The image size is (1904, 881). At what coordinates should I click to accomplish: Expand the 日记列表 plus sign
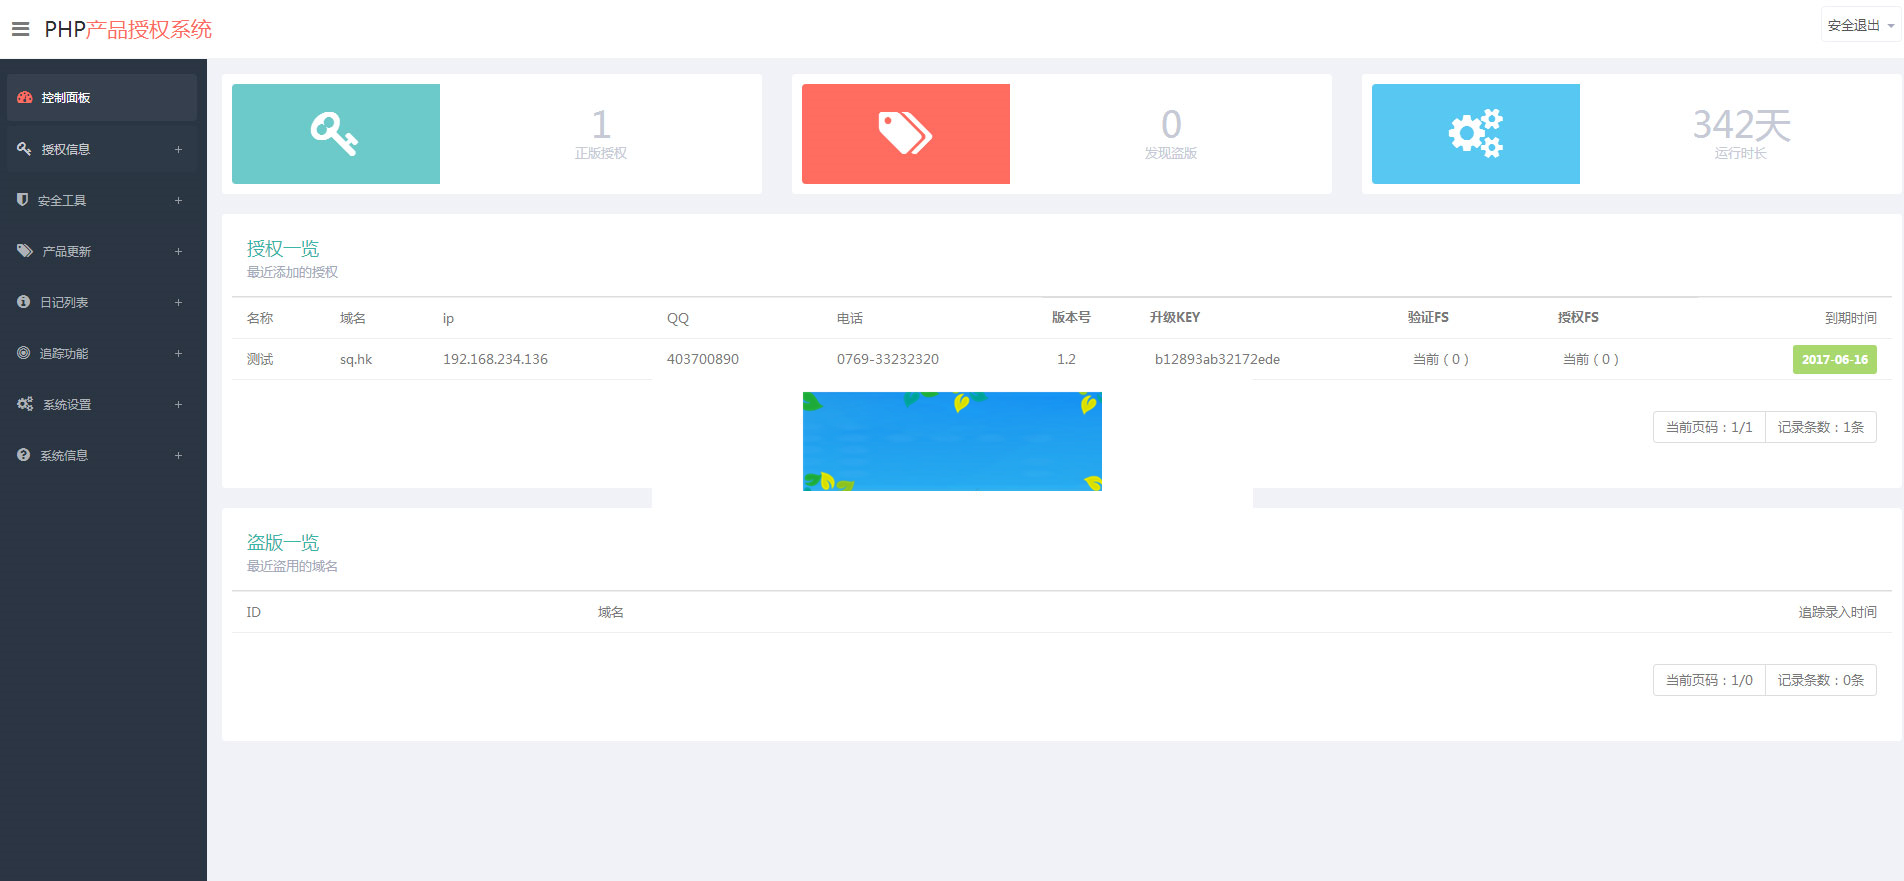pyautogui.click(x=178, y=302)
